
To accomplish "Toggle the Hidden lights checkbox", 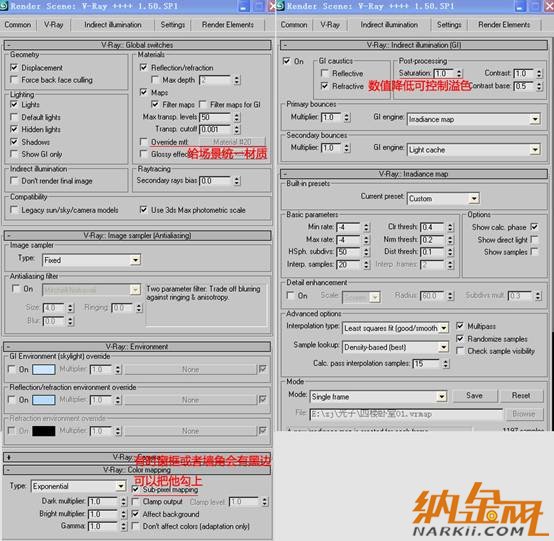I will [14, 129].
